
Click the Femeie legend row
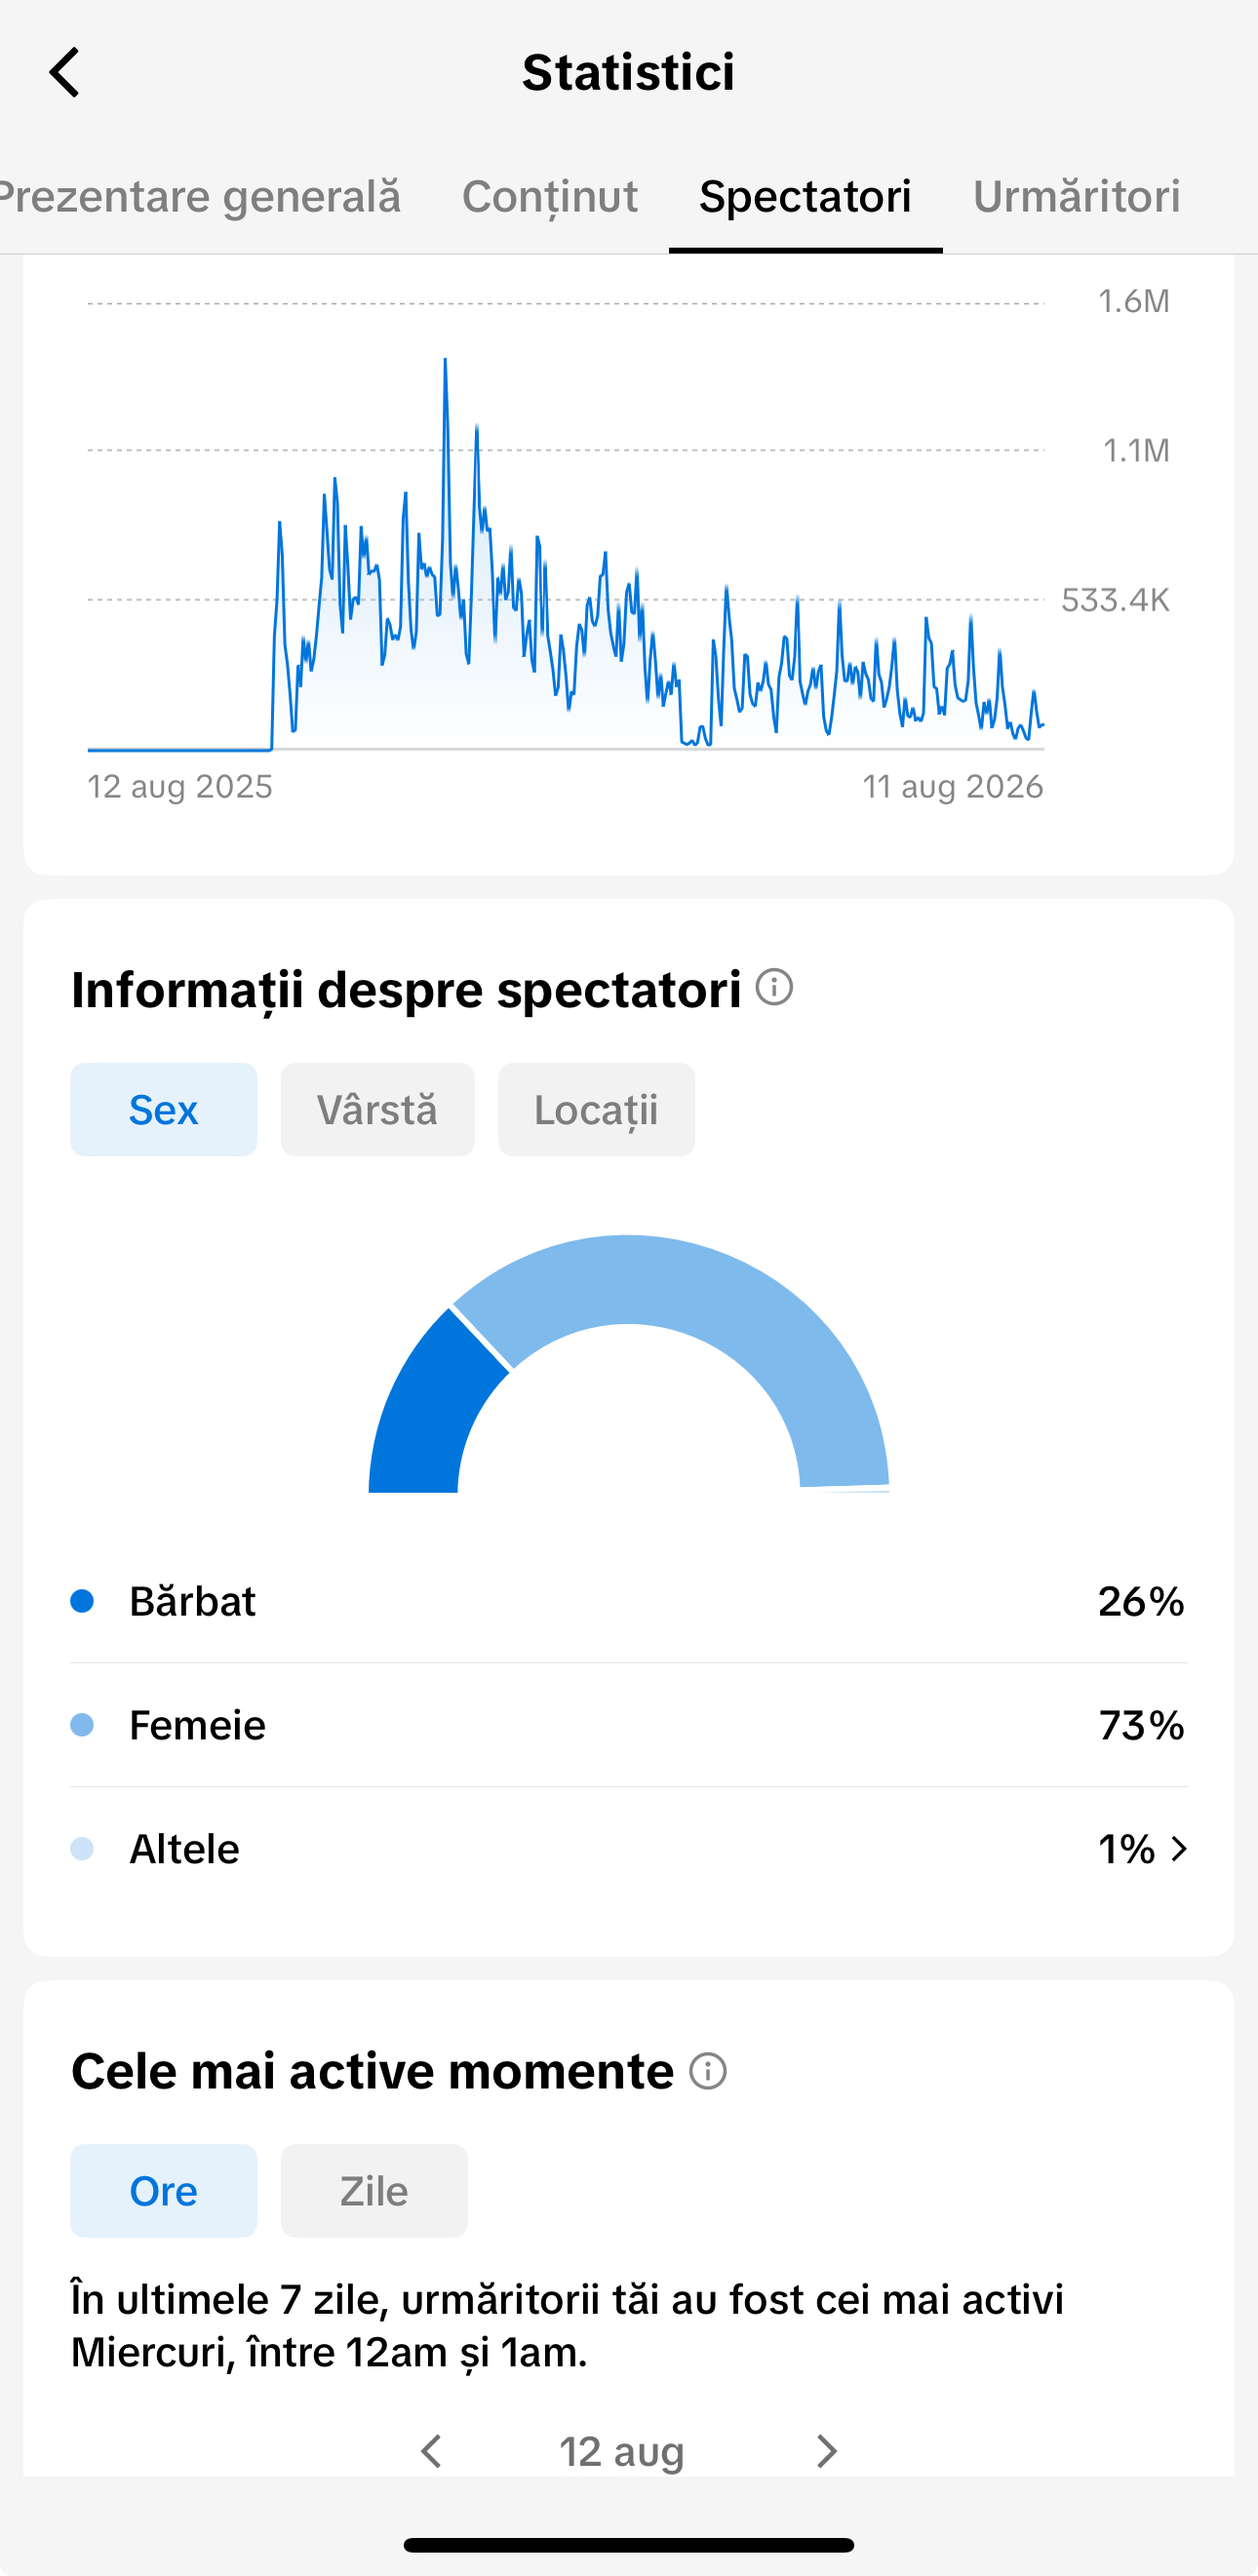(628, 1725)
